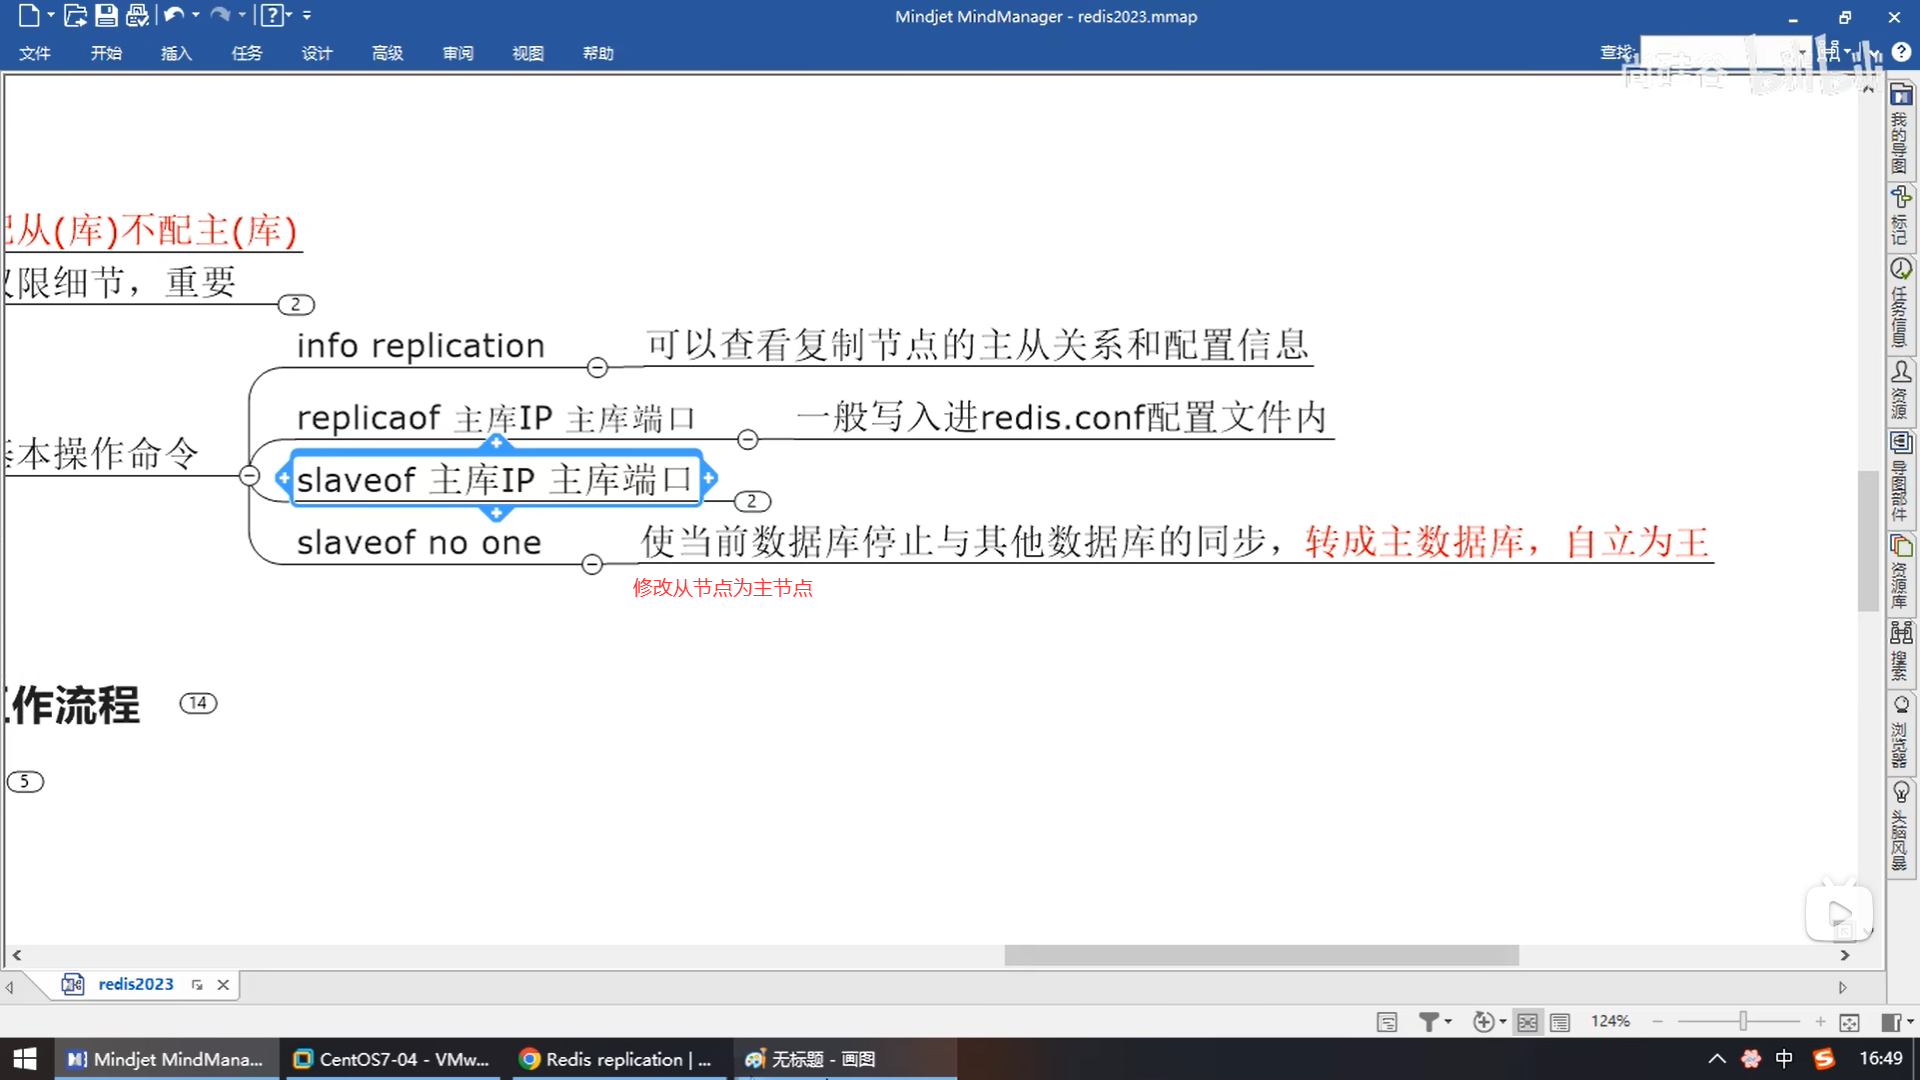Viewport: 1920px width, 1080px height.
Task: Select the redis2023 document tab
Action: (x=135, y=984)
